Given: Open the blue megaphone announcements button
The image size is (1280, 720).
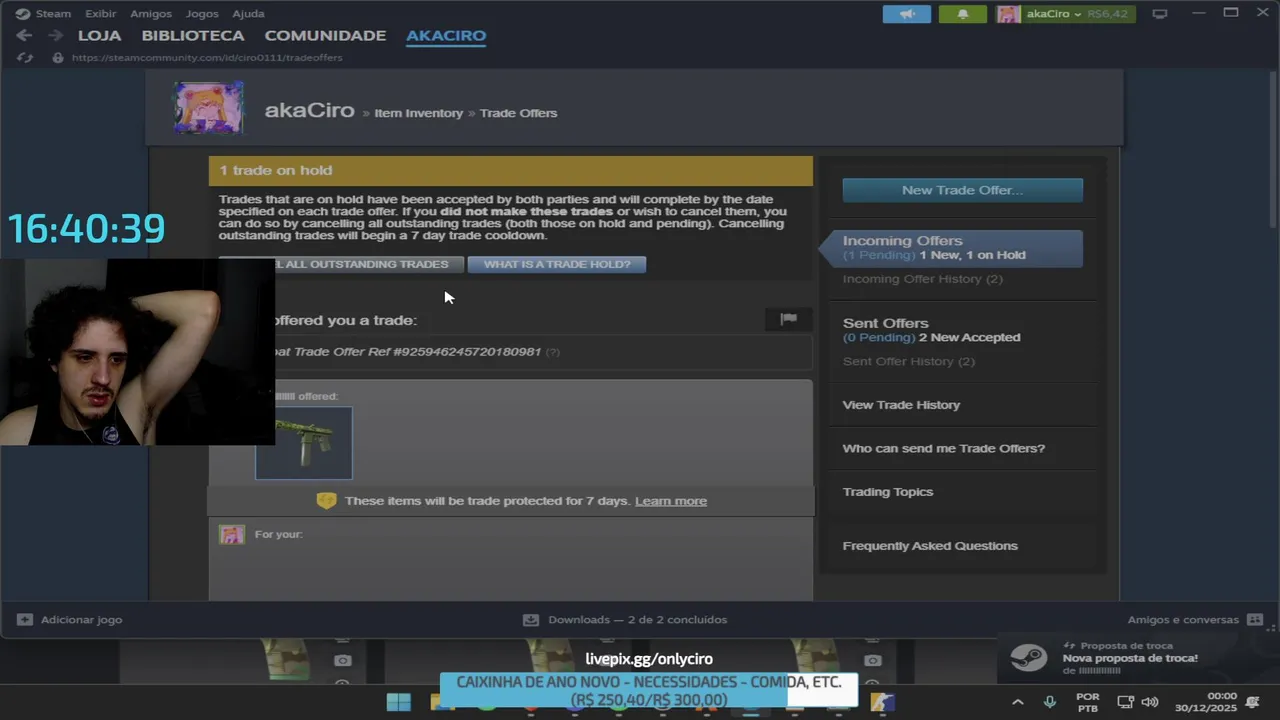Looking at the screenshot, I should [907, 14].
